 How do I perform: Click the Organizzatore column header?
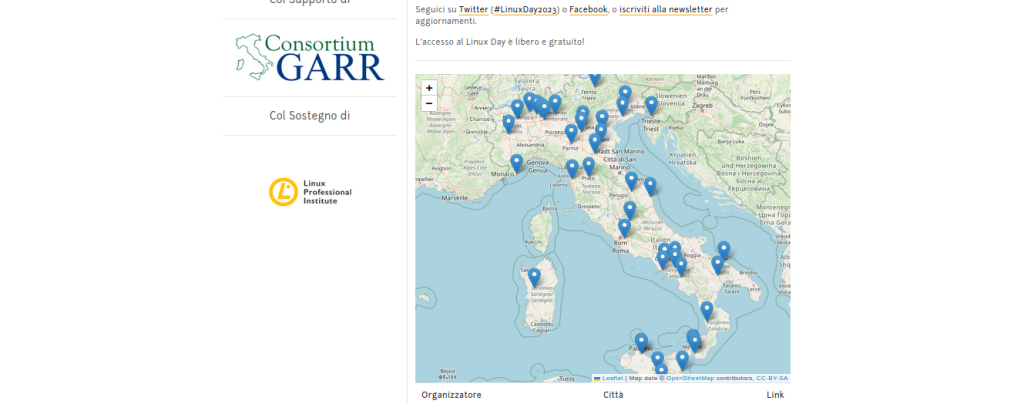pos(452,395)
